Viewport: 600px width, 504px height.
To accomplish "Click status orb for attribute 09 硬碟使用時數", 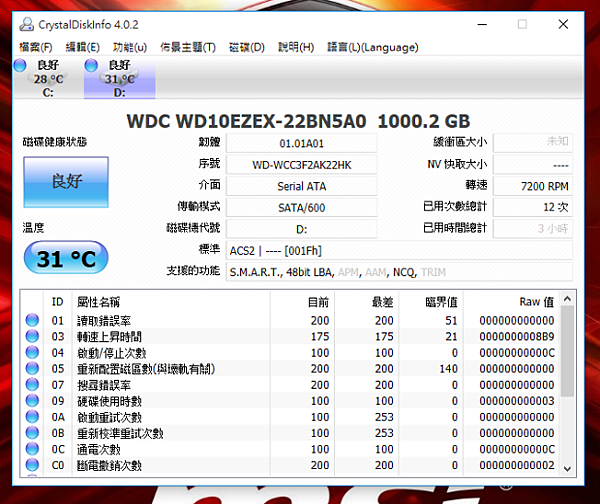I will [32, 400].
